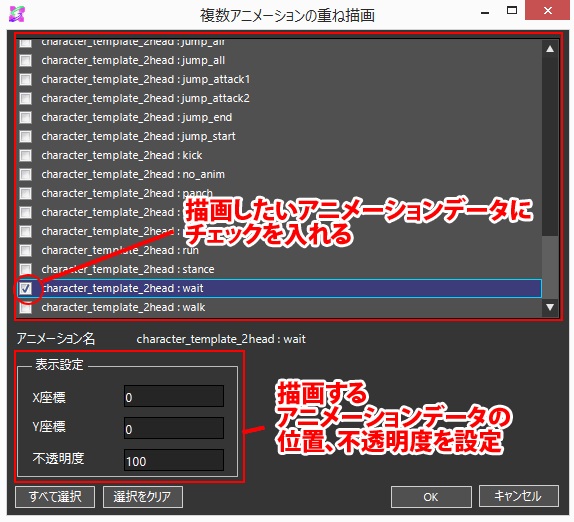Click the すべて選択 button
The height and width of the screenshot is (522, 574).
point(55,497)
